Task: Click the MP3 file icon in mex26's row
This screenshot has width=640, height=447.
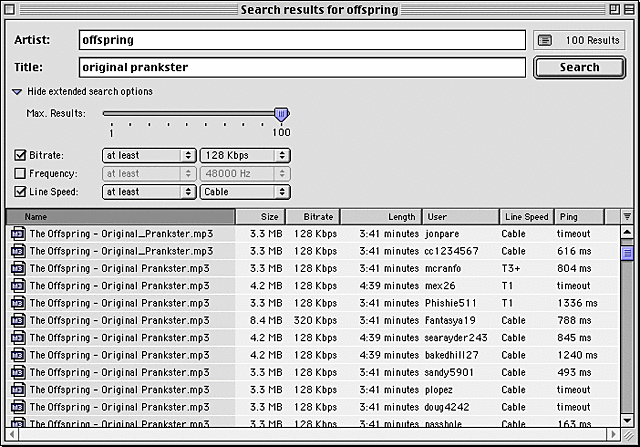Action: [x=18, y=286]
